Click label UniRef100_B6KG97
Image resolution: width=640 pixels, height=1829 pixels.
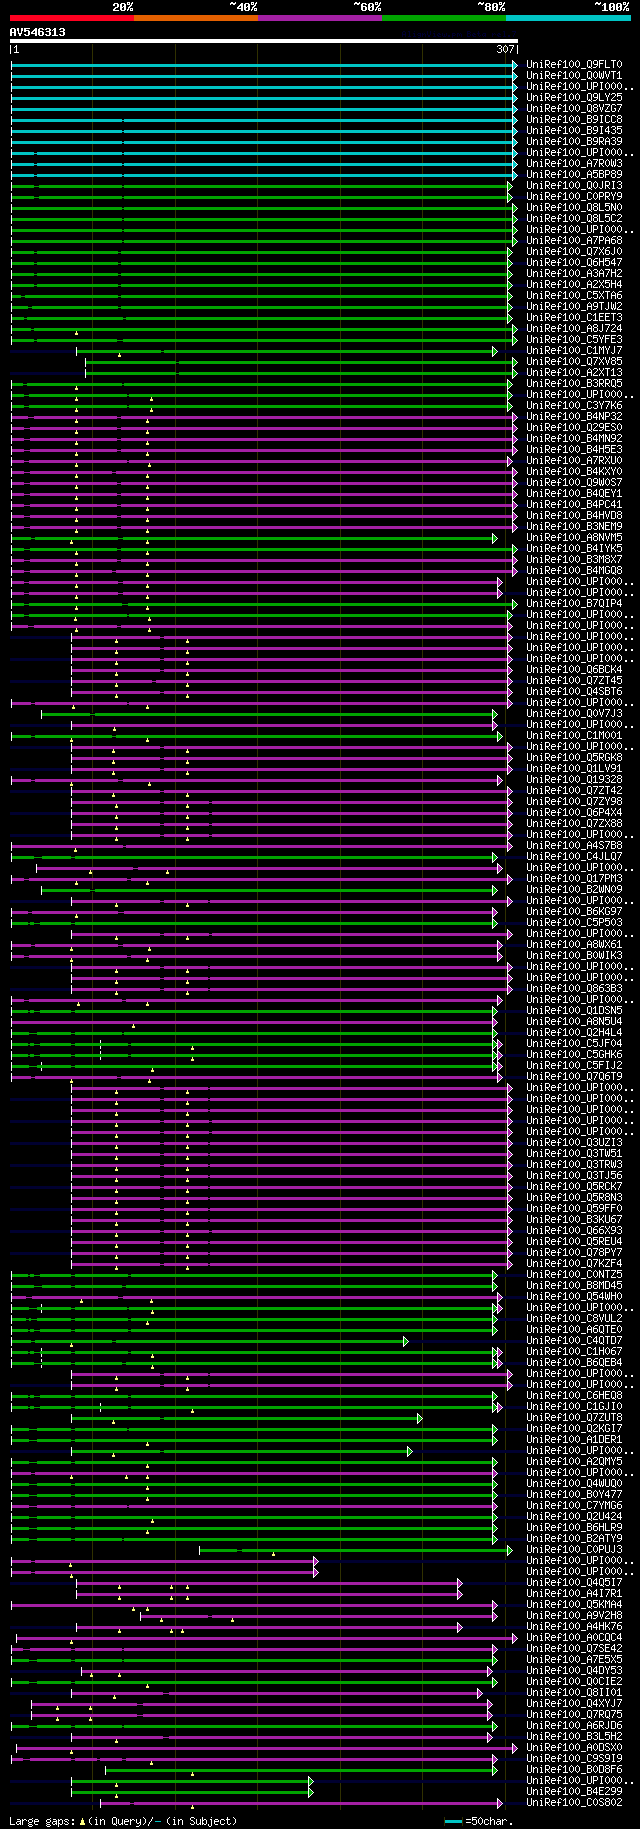574,912
